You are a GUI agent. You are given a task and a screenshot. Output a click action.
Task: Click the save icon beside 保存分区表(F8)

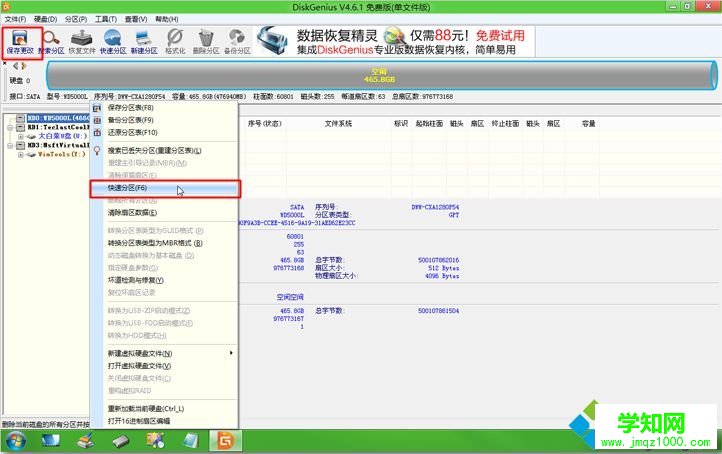coord(97,108)
